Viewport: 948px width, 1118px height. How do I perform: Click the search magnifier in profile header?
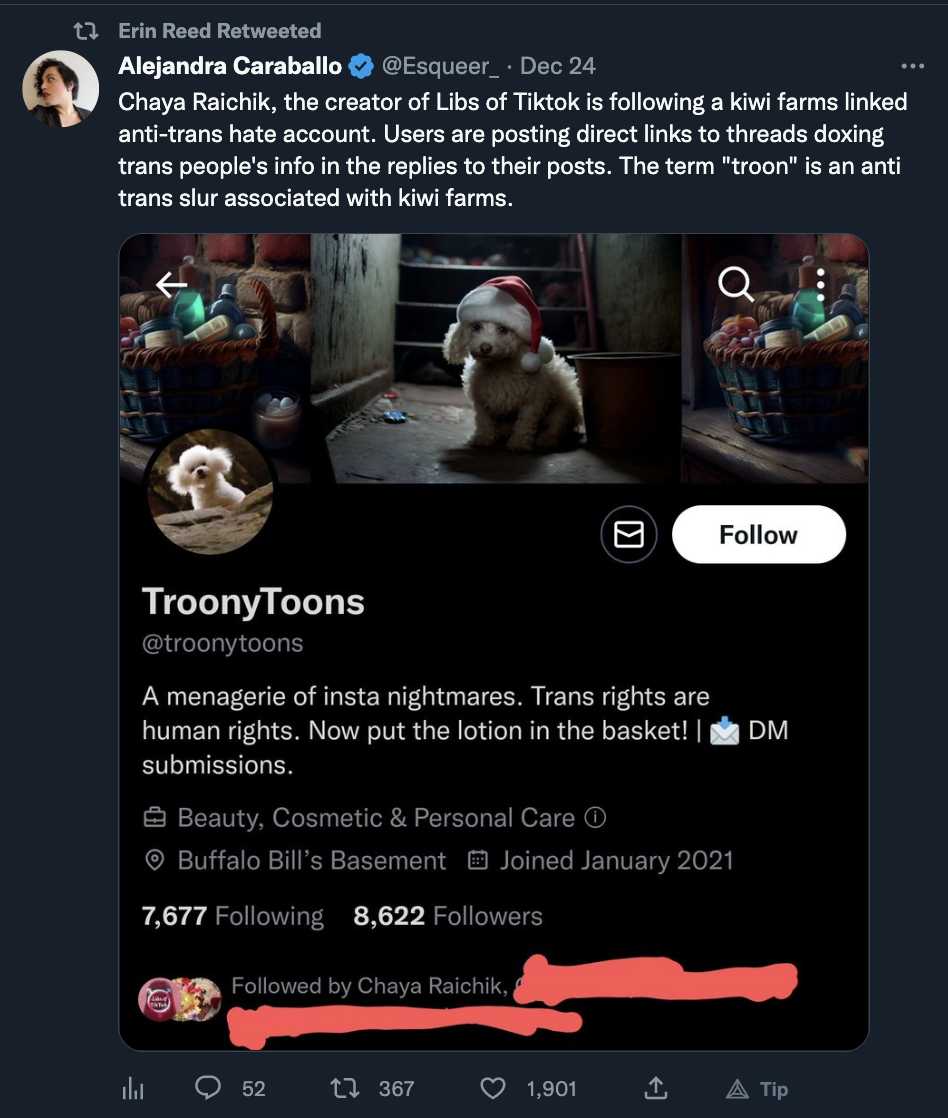[736, 286]
